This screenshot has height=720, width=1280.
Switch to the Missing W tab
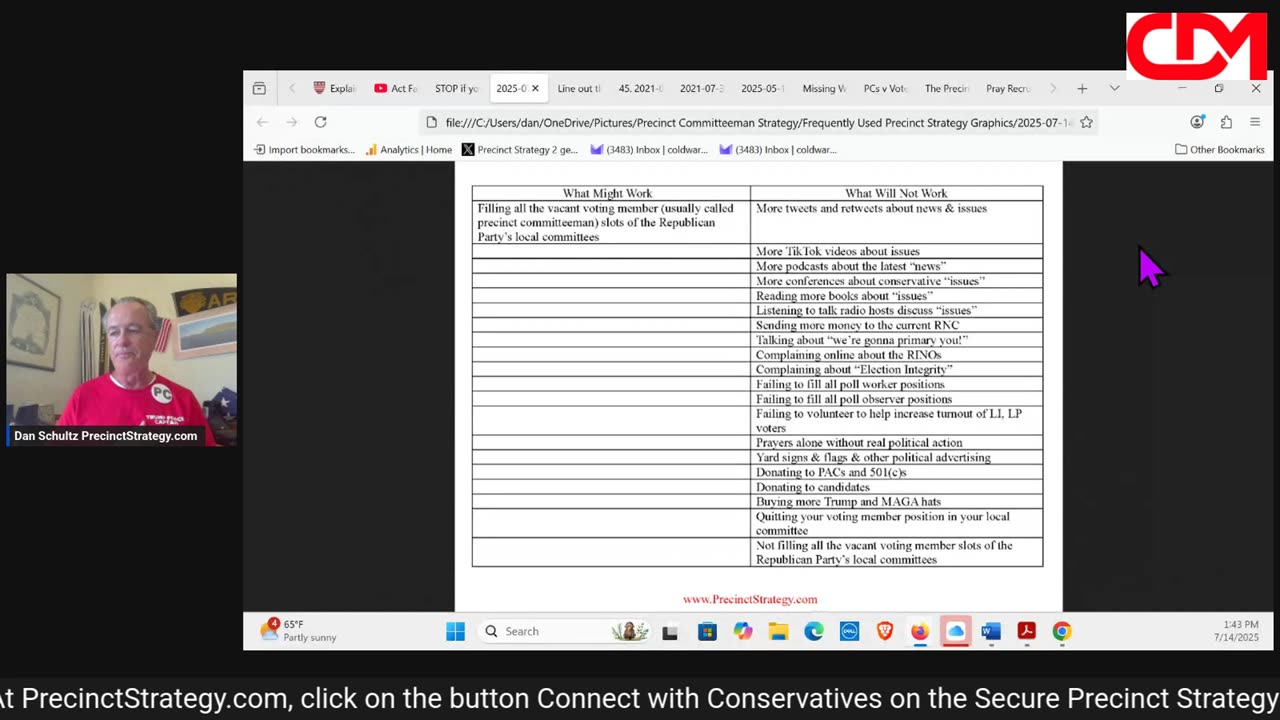[824, 88]
